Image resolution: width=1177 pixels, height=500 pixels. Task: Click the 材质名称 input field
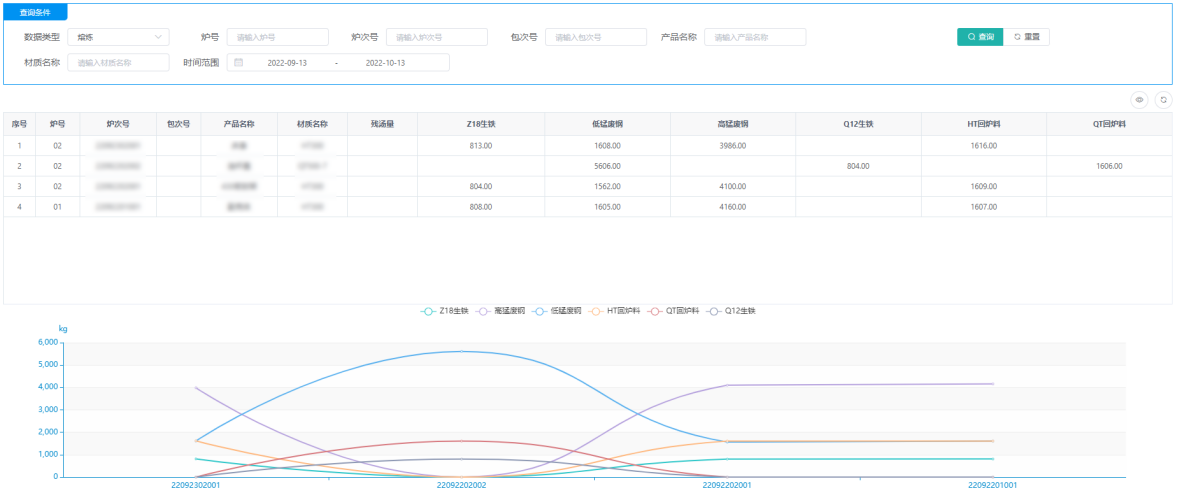pyautogui.click(x=118, y=63)
